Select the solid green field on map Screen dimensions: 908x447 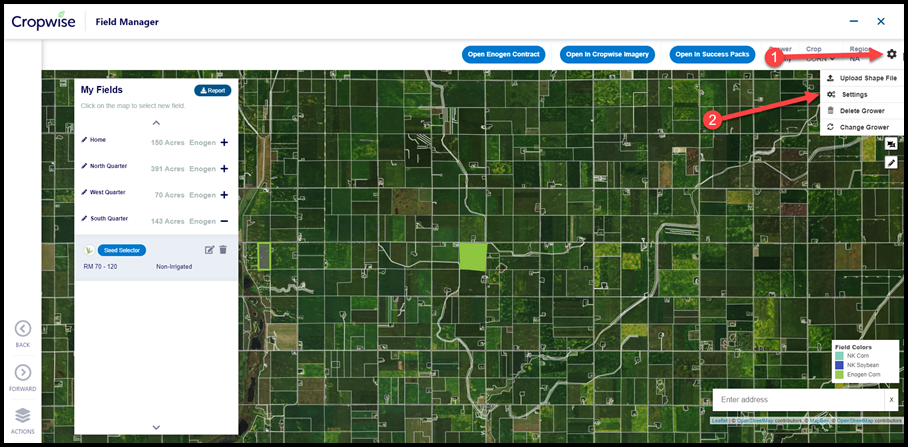click(473, 257)
